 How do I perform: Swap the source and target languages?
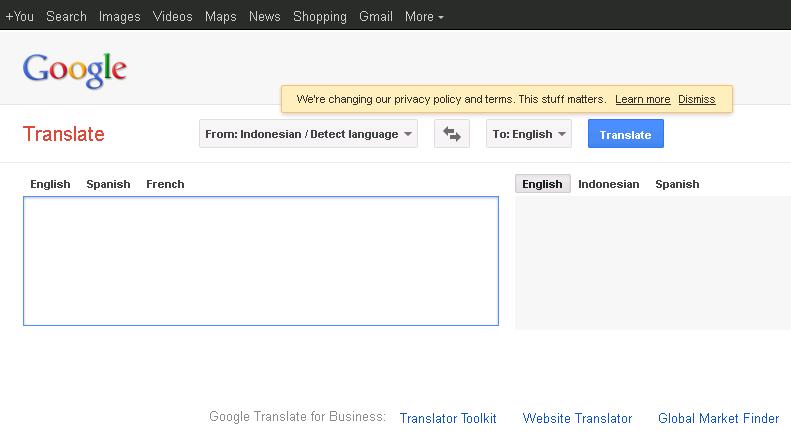(x=451, y=134)
